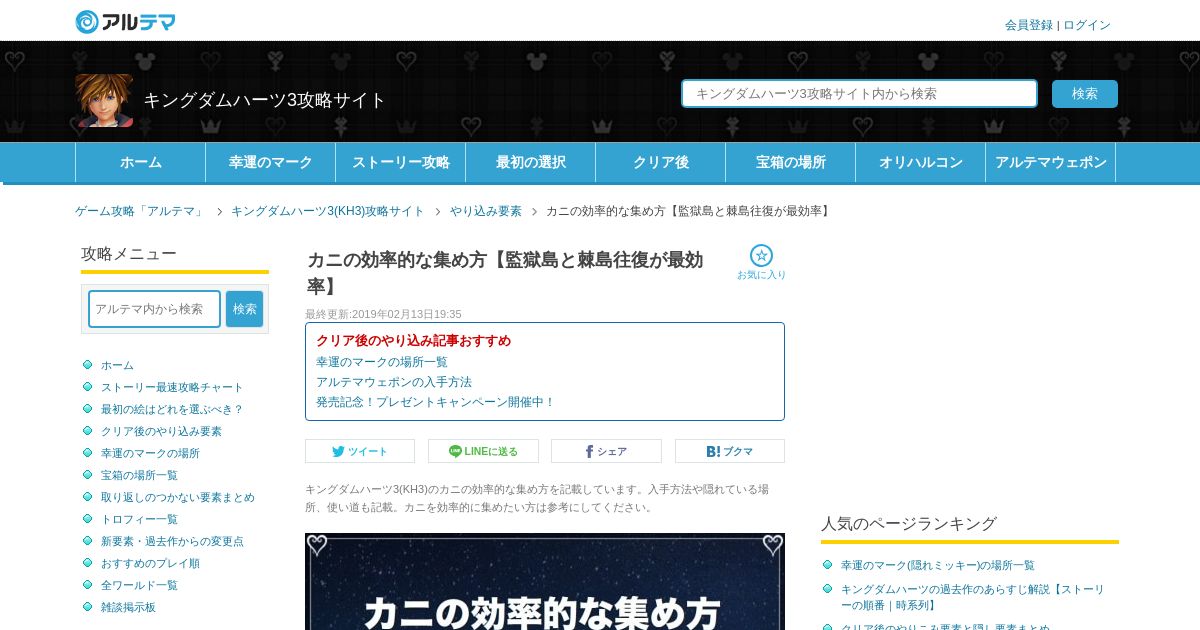
Task: Open sidebar 取り返しのつかない要素まとめ link
Action: pos(178,497)
